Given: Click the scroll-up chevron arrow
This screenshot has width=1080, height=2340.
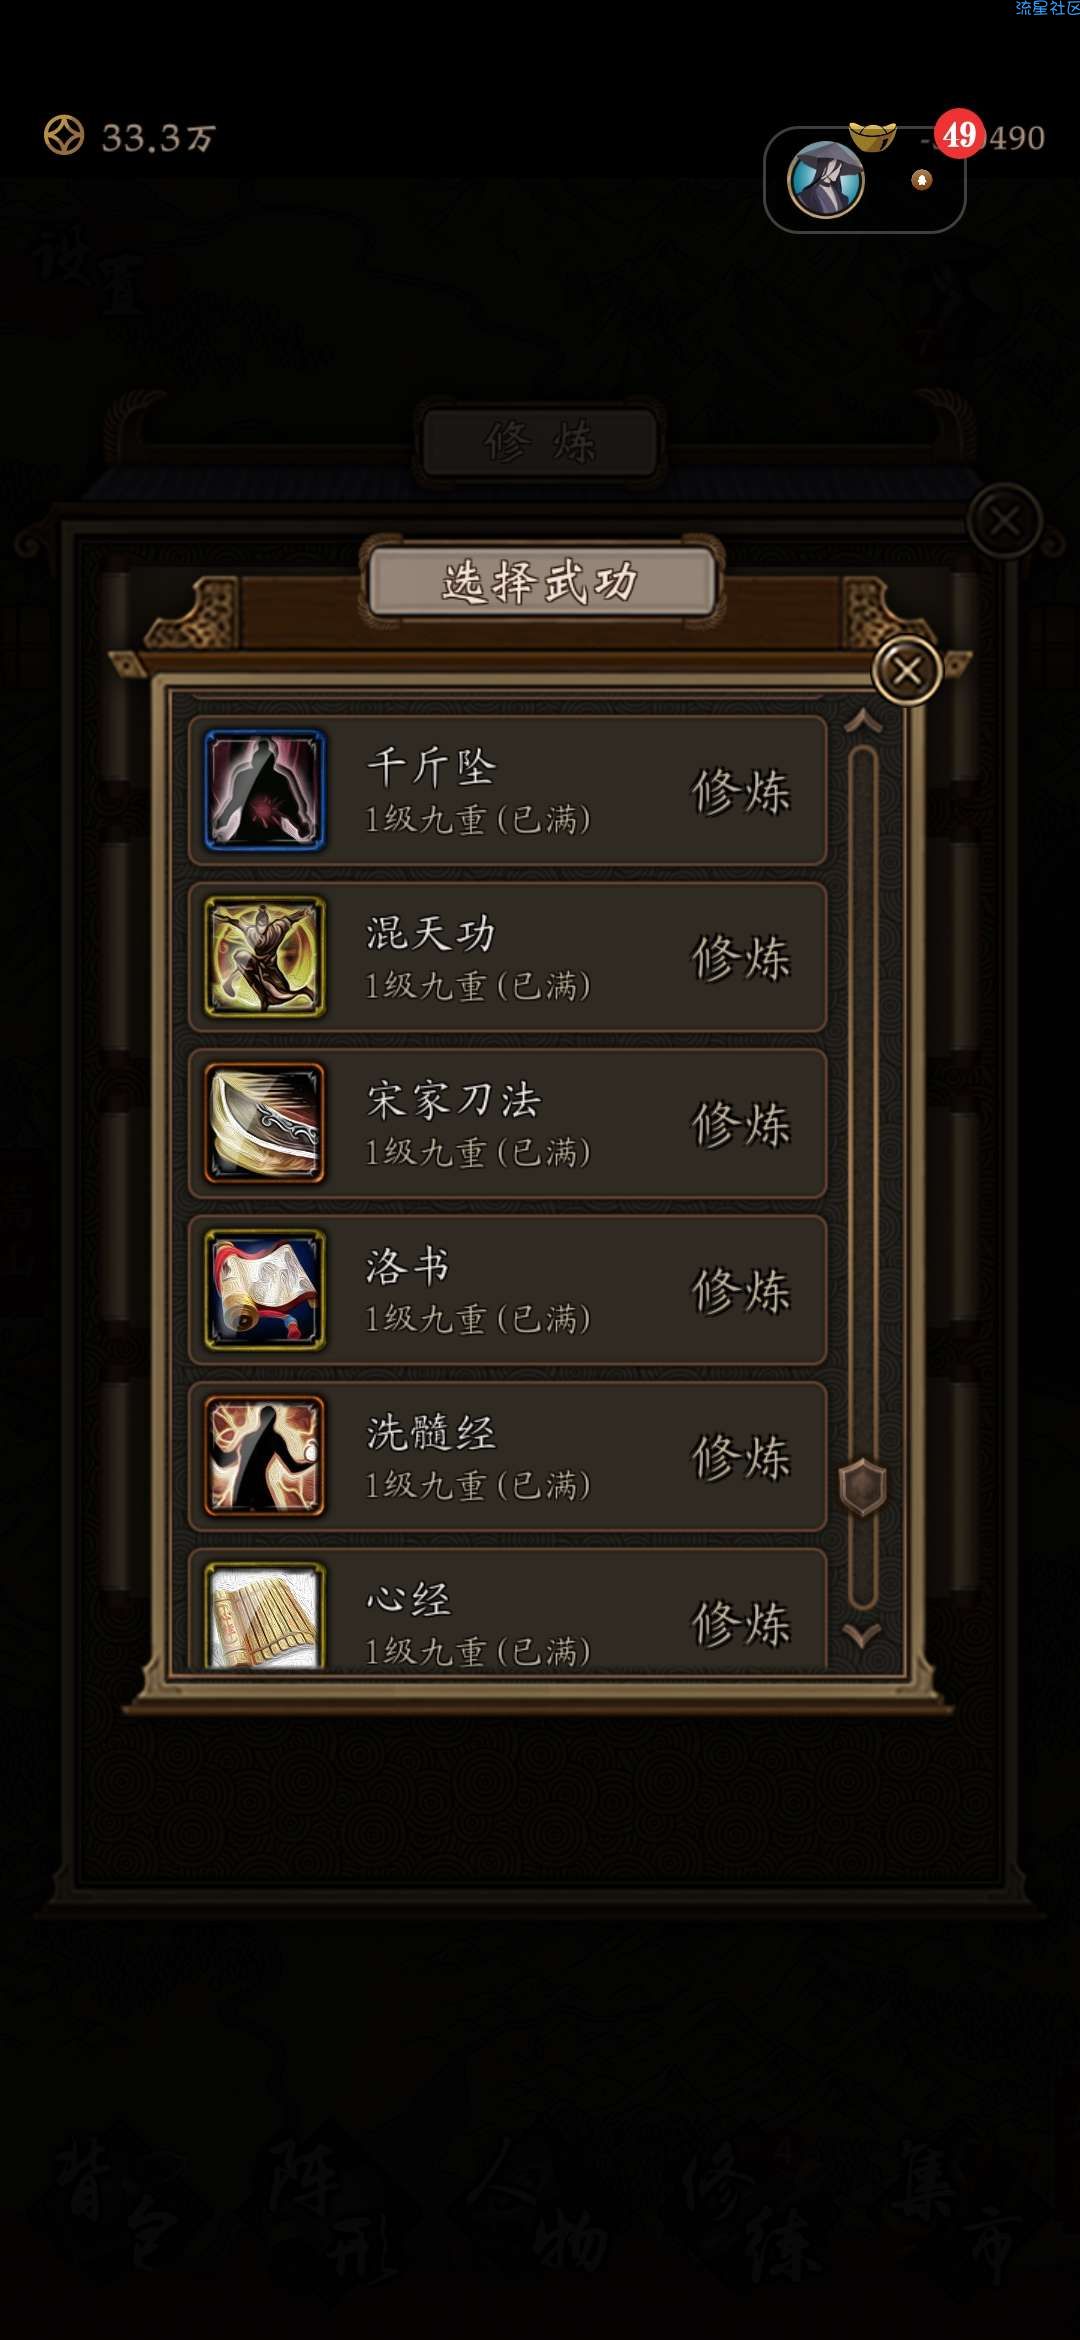Looking at the screenshot, I should pyautogui.click(x=863, y=721).
